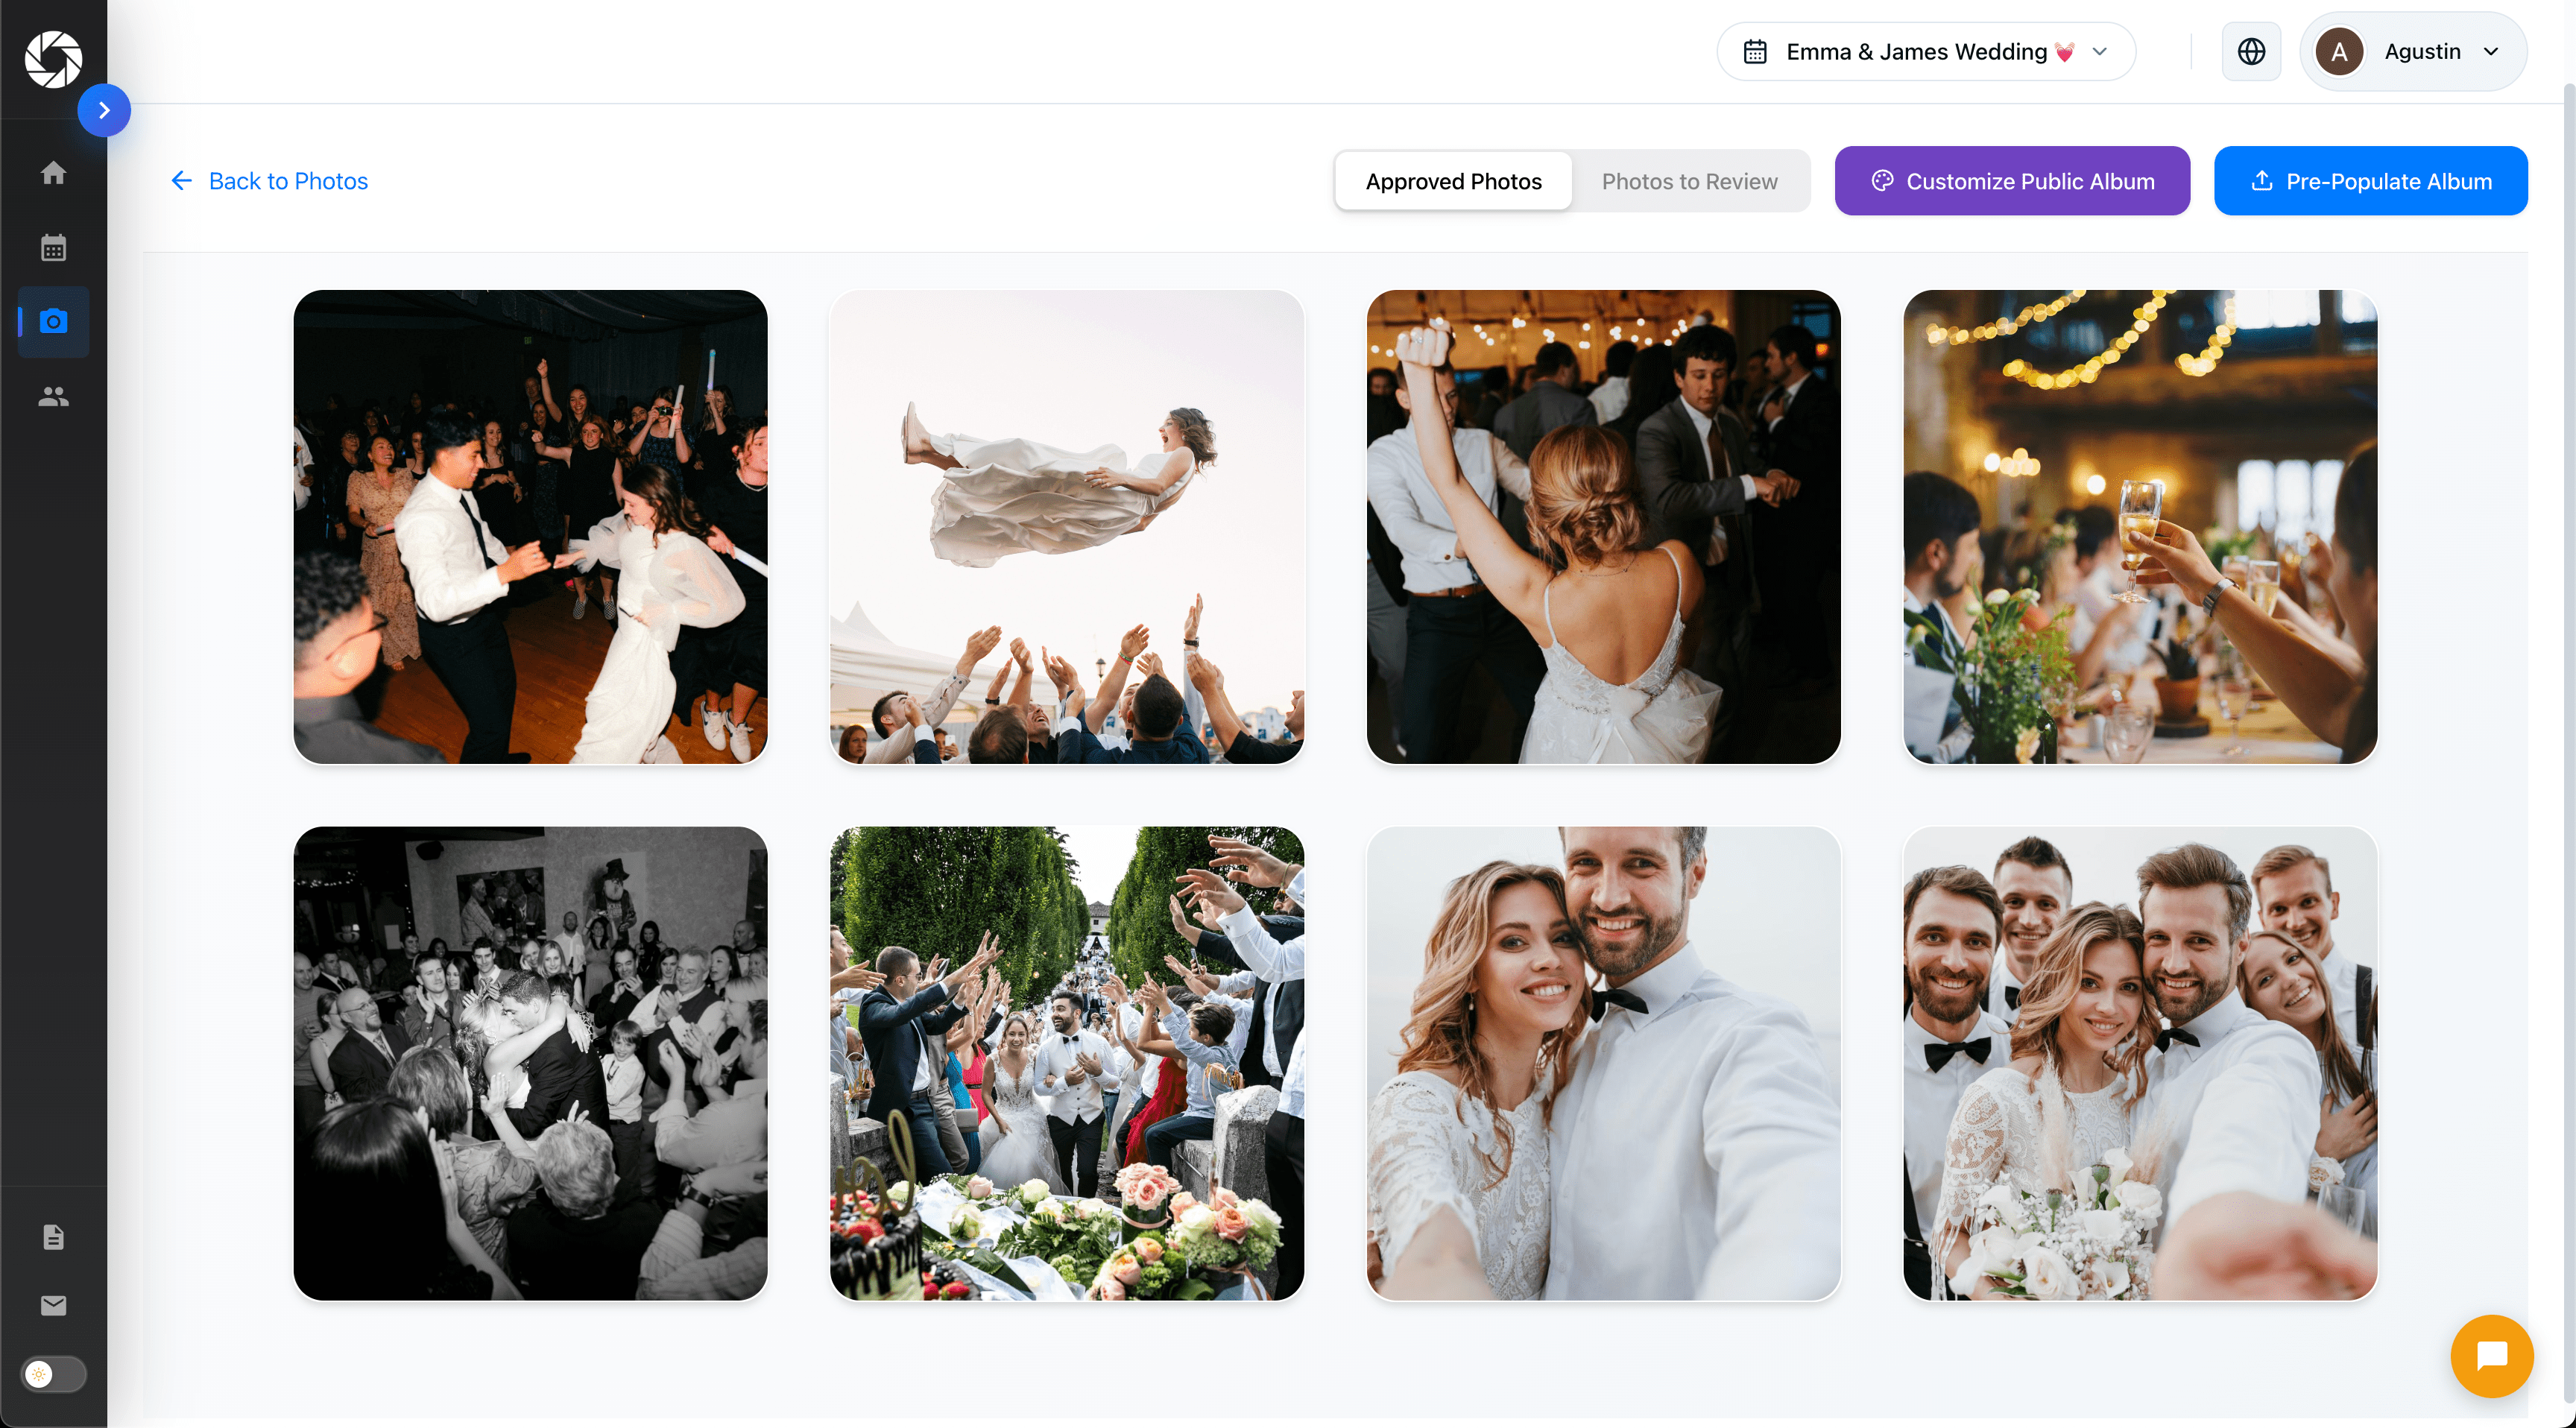The image size is (2576, 1428).
Task: Open the Home section in the sidebar
Action: pos(53,172)
